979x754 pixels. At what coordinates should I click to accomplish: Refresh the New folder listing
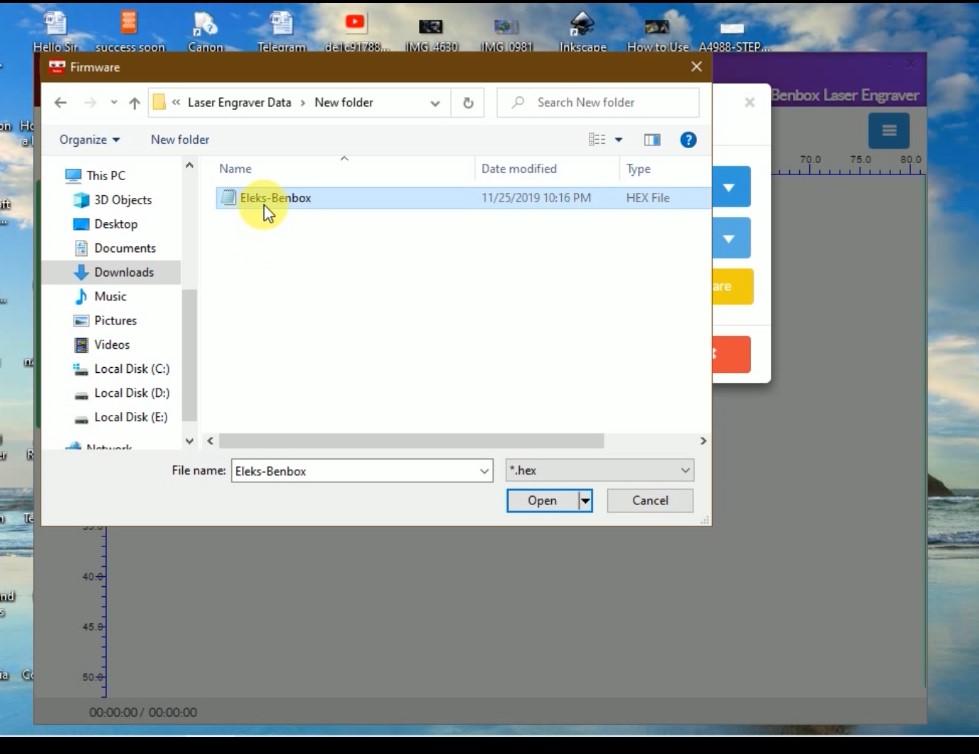468,103
